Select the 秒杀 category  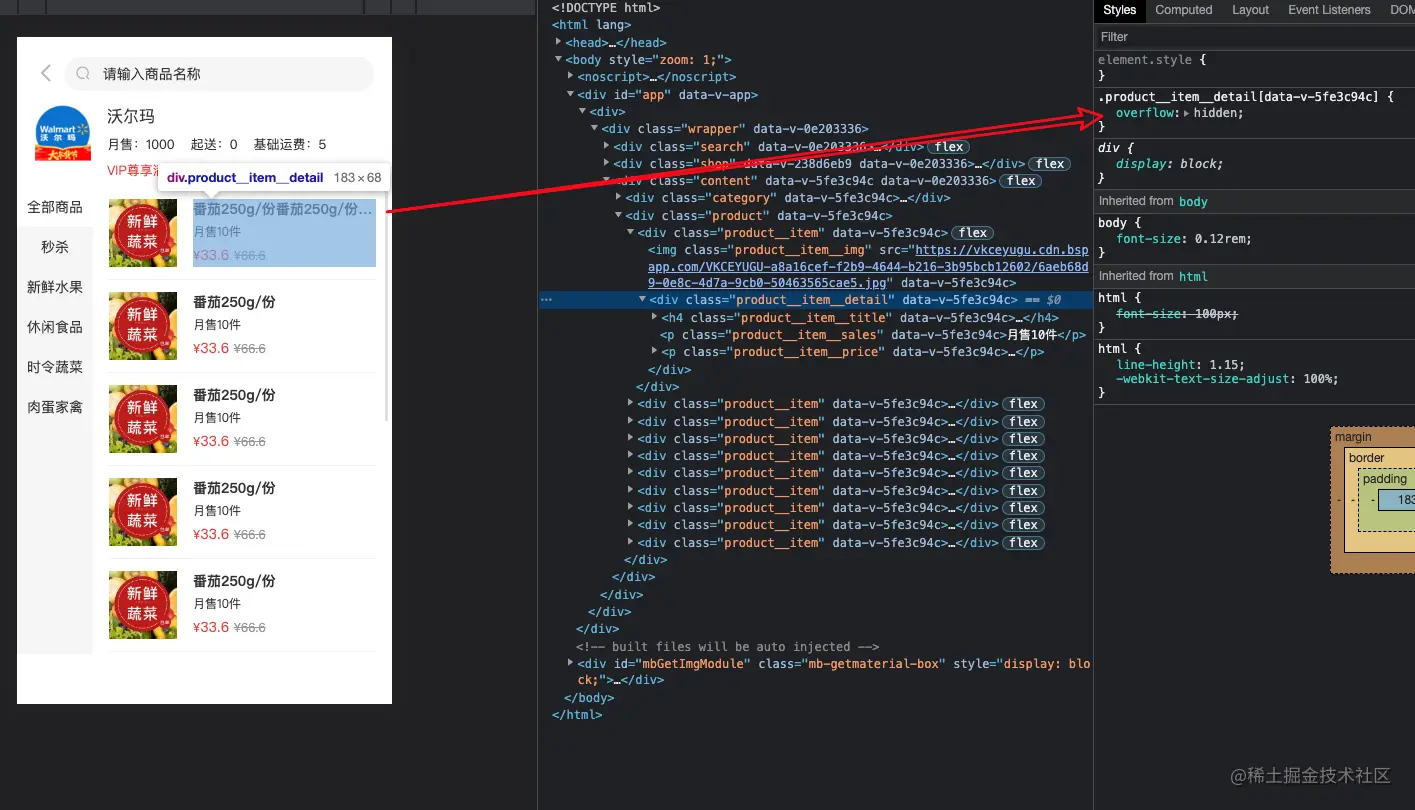(55, 247)
